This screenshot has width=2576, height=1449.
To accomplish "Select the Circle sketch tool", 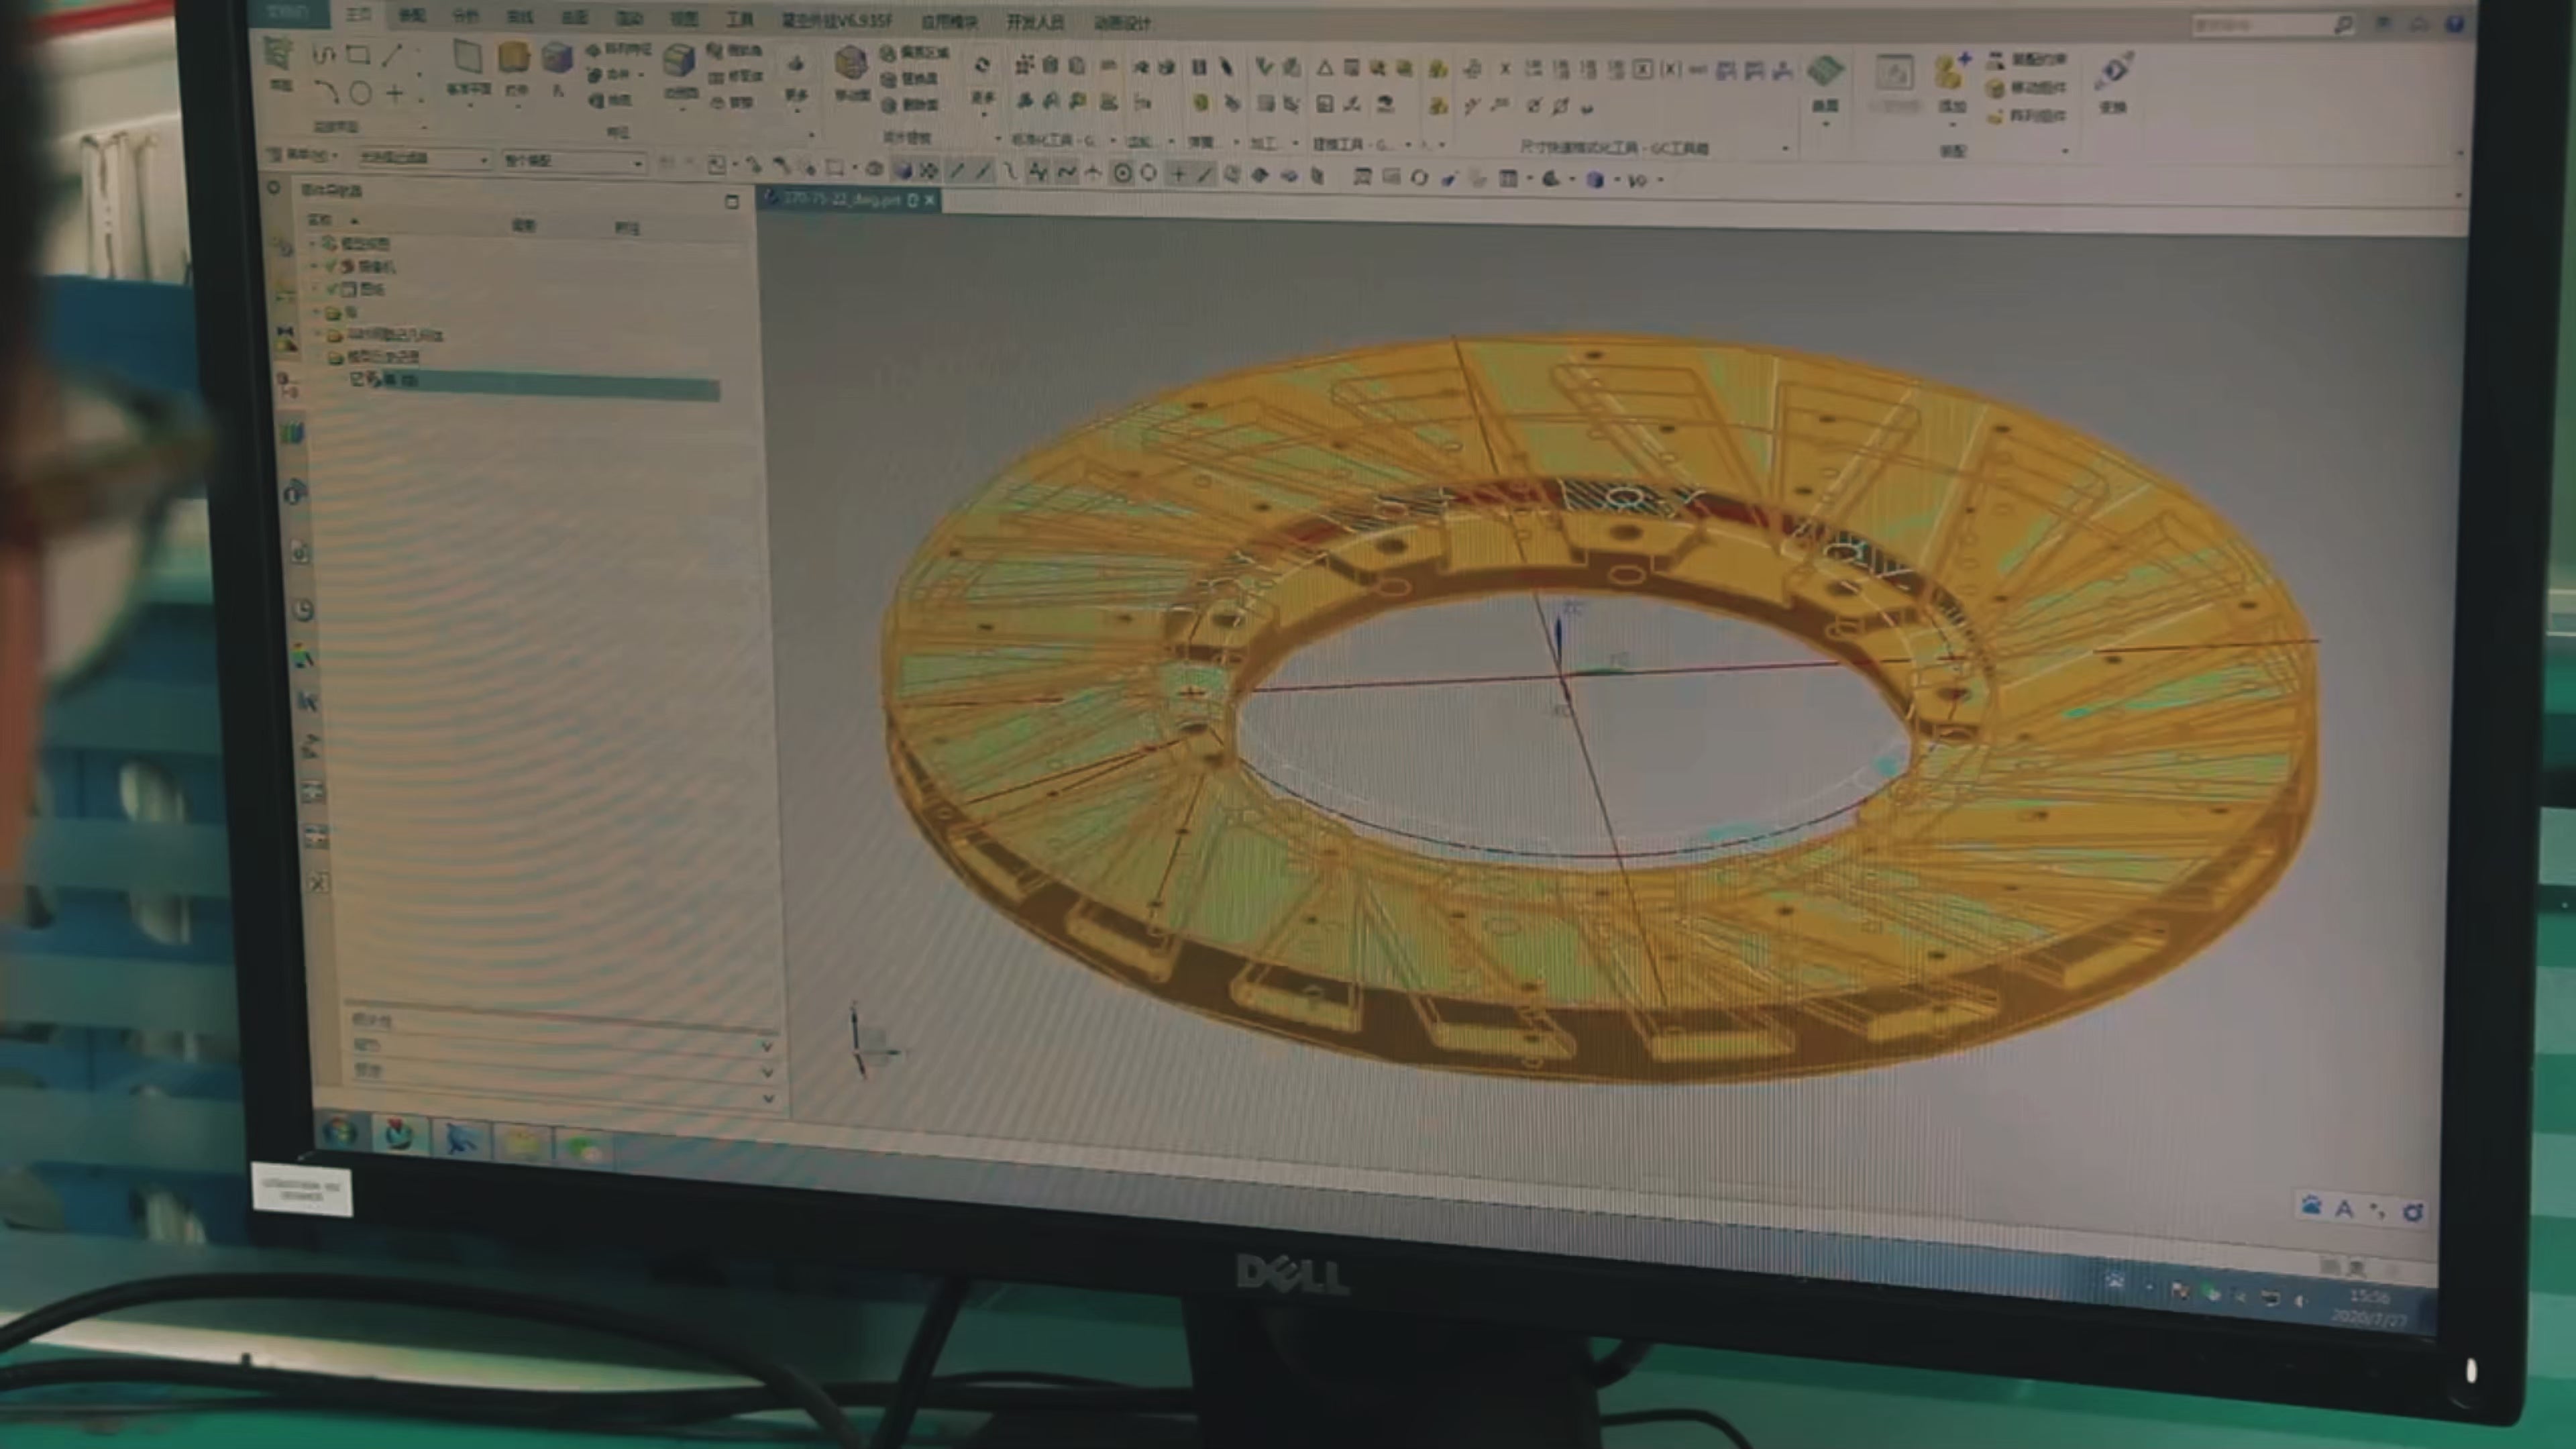I will click(361, 94).
